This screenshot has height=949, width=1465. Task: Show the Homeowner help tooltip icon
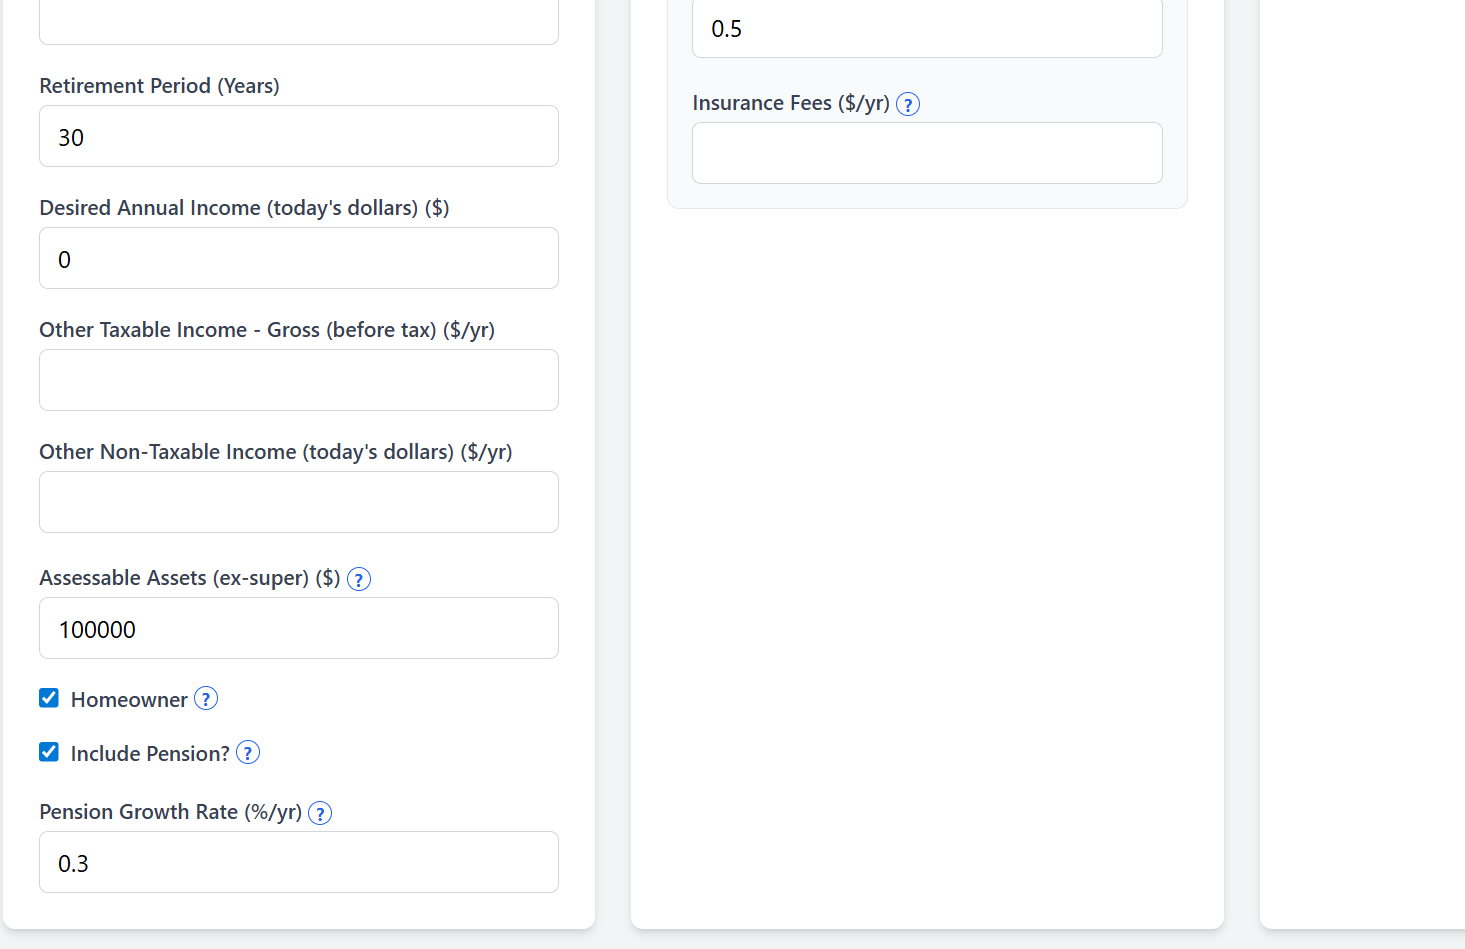206,699
